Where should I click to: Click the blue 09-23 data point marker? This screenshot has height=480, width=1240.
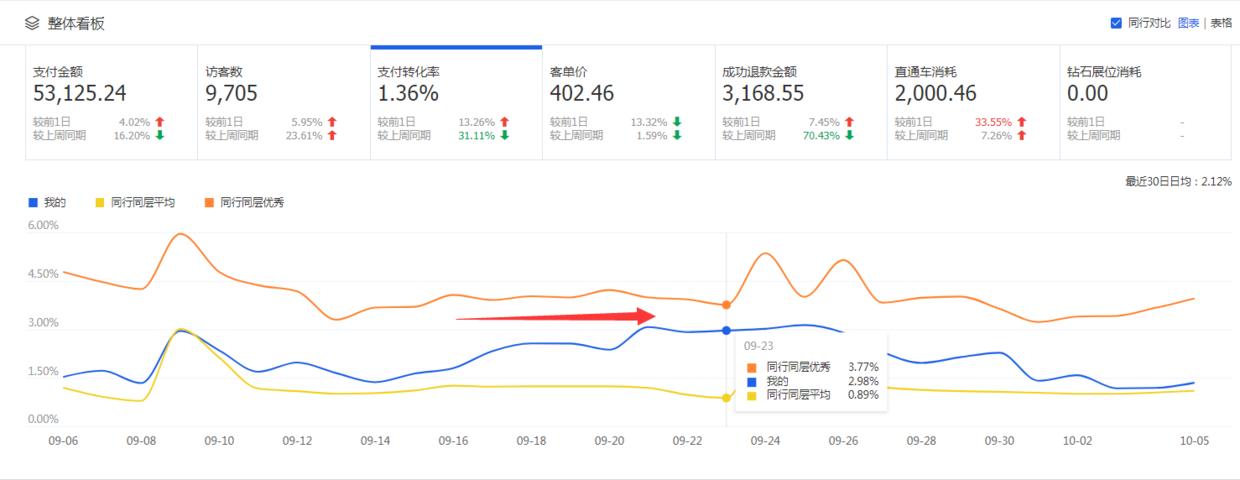click(x=726, y=330)
